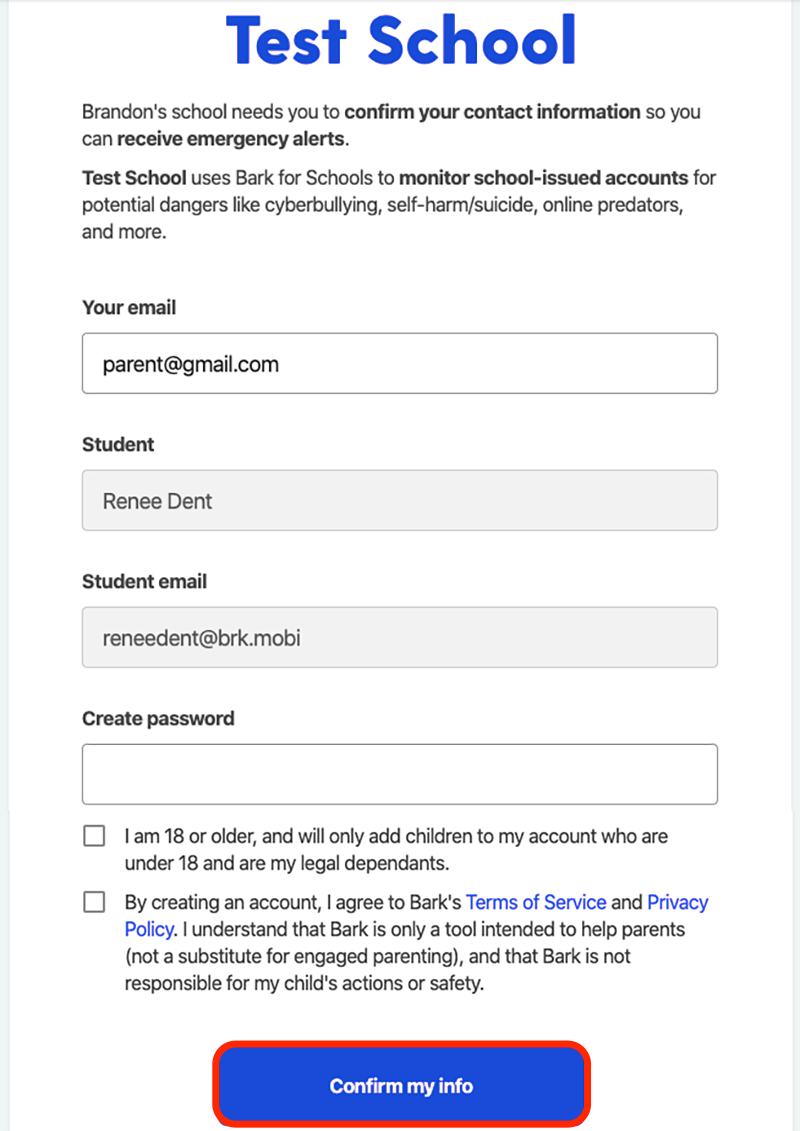Click the large Test School heading
Screen dimensions: 800x1131
click(401, 40)
